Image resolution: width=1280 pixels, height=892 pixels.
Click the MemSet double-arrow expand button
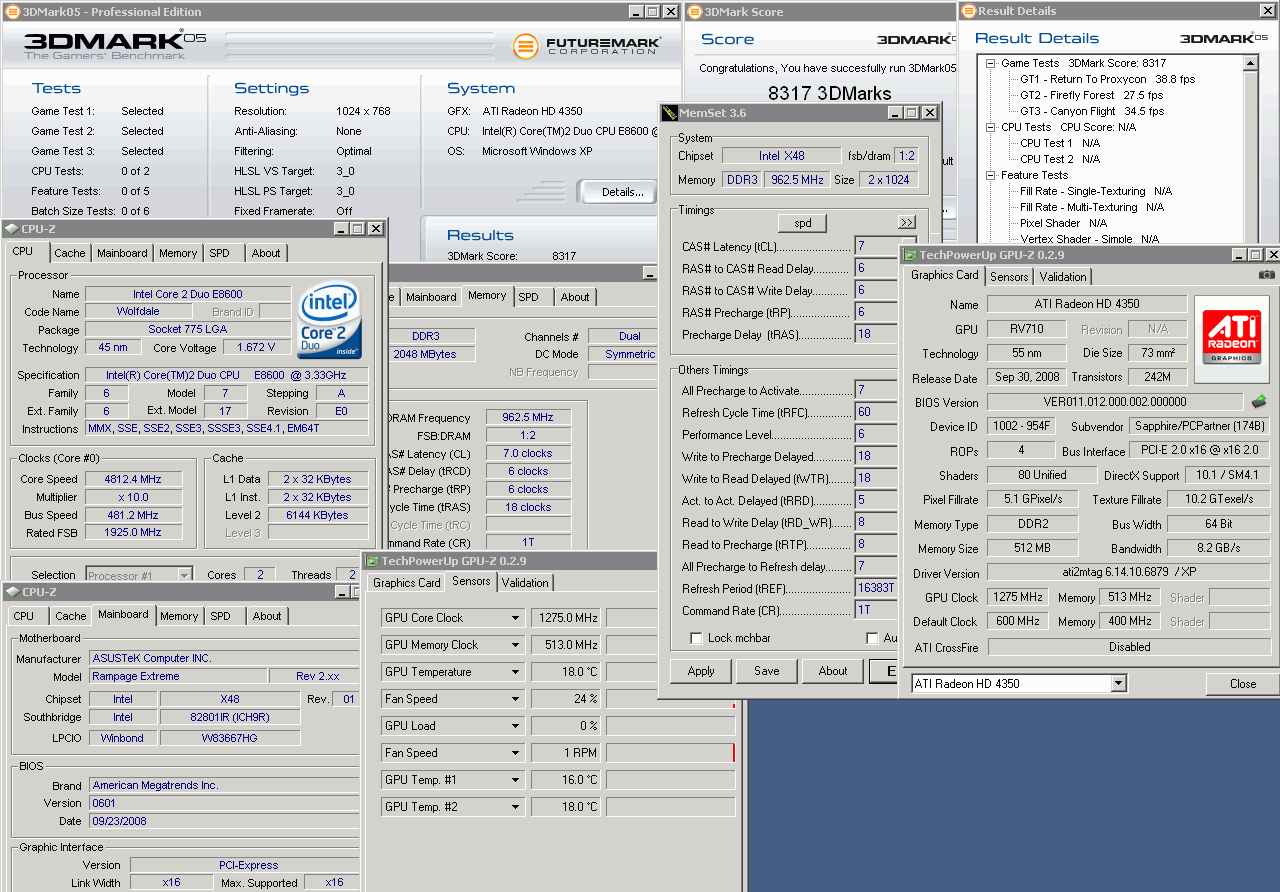click(x=906, y=222)
